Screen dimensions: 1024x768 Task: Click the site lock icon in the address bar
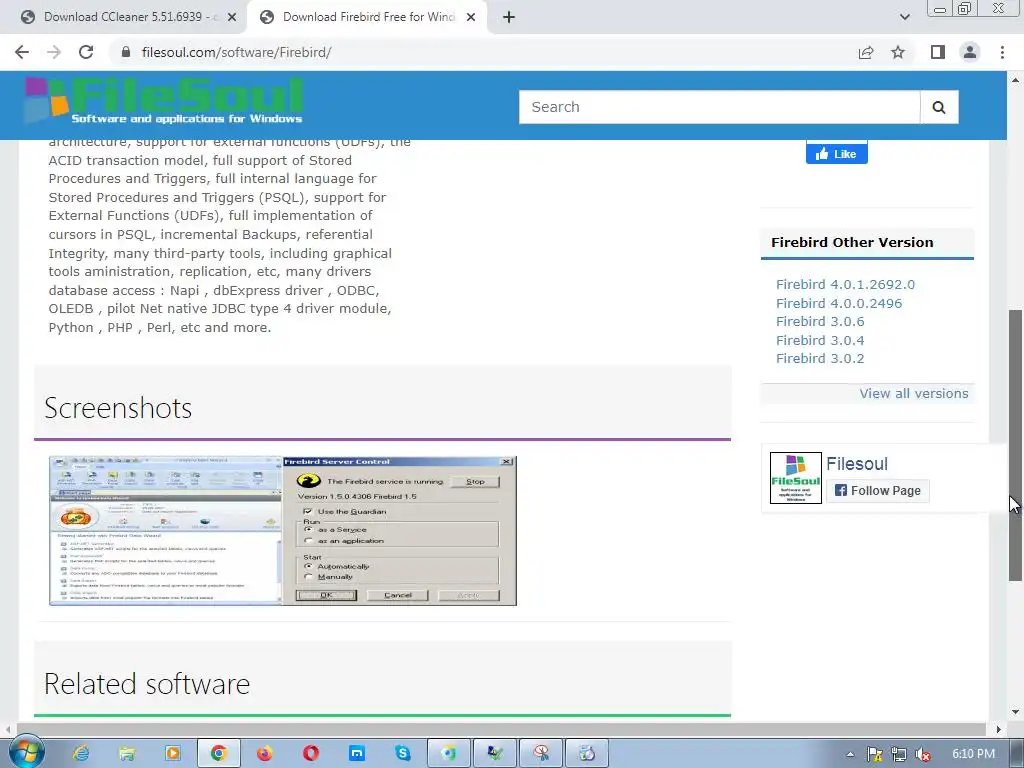pos(126,52)
